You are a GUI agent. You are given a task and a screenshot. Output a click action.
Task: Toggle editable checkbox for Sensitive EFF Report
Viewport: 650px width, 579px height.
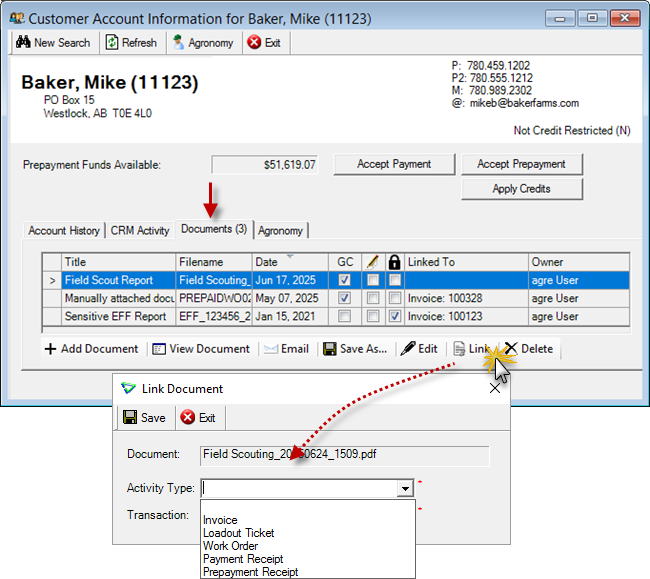(x=373, y=316)
